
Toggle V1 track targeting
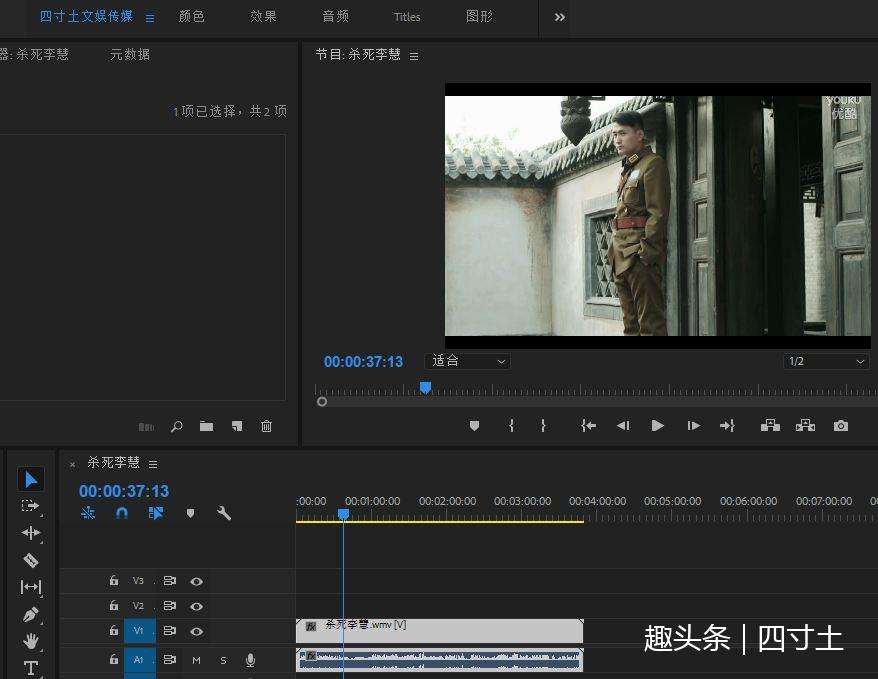(x=139, y=631)
